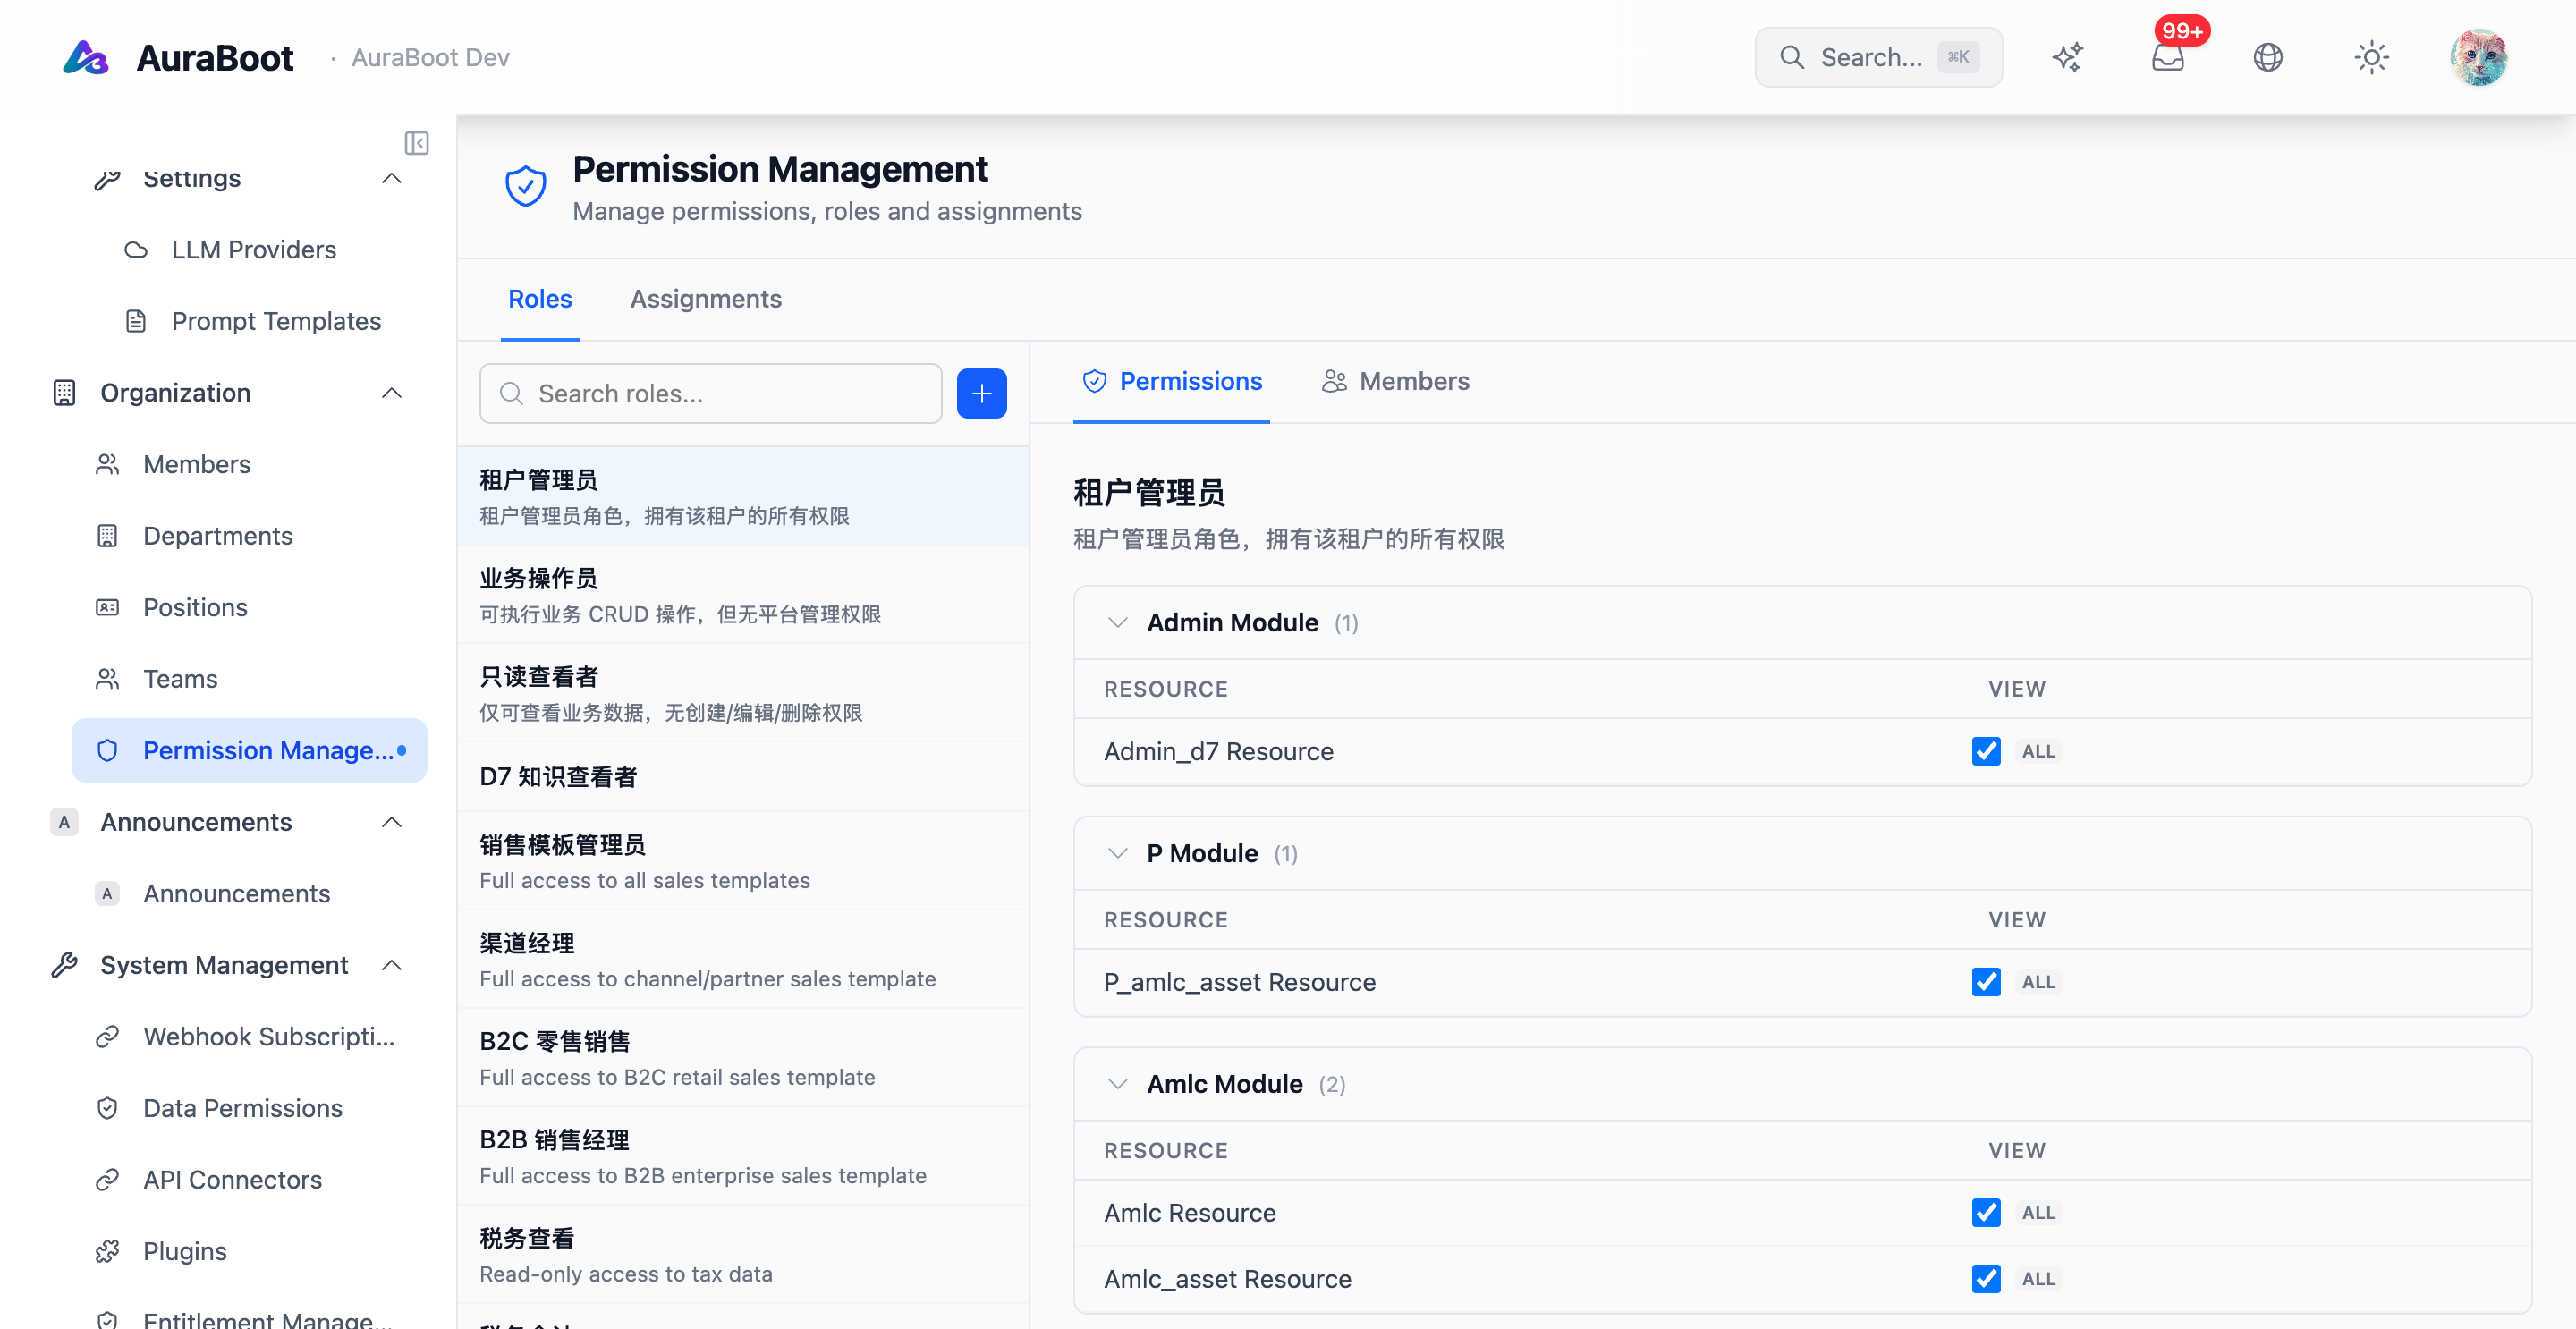Select the 渠道经理 role
This screenshot has height=1329, width=2576.
pyautogui.click(x=743, y=960)
